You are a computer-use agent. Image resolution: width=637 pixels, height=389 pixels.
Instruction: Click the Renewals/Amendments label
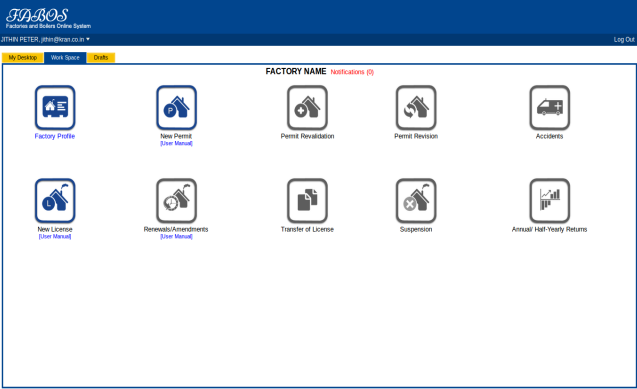click(176, 229)
